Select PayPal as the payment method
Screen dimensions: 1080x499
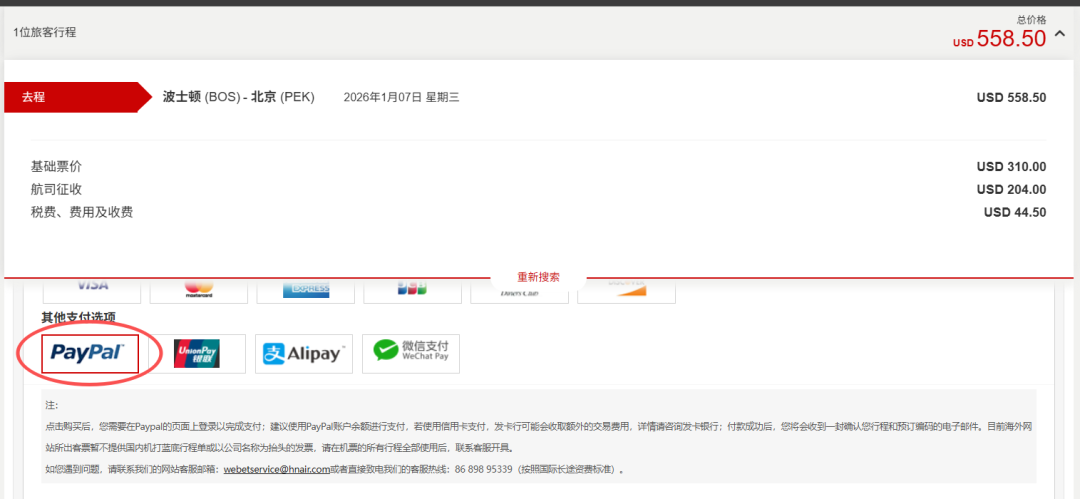[x=90, y=353]
